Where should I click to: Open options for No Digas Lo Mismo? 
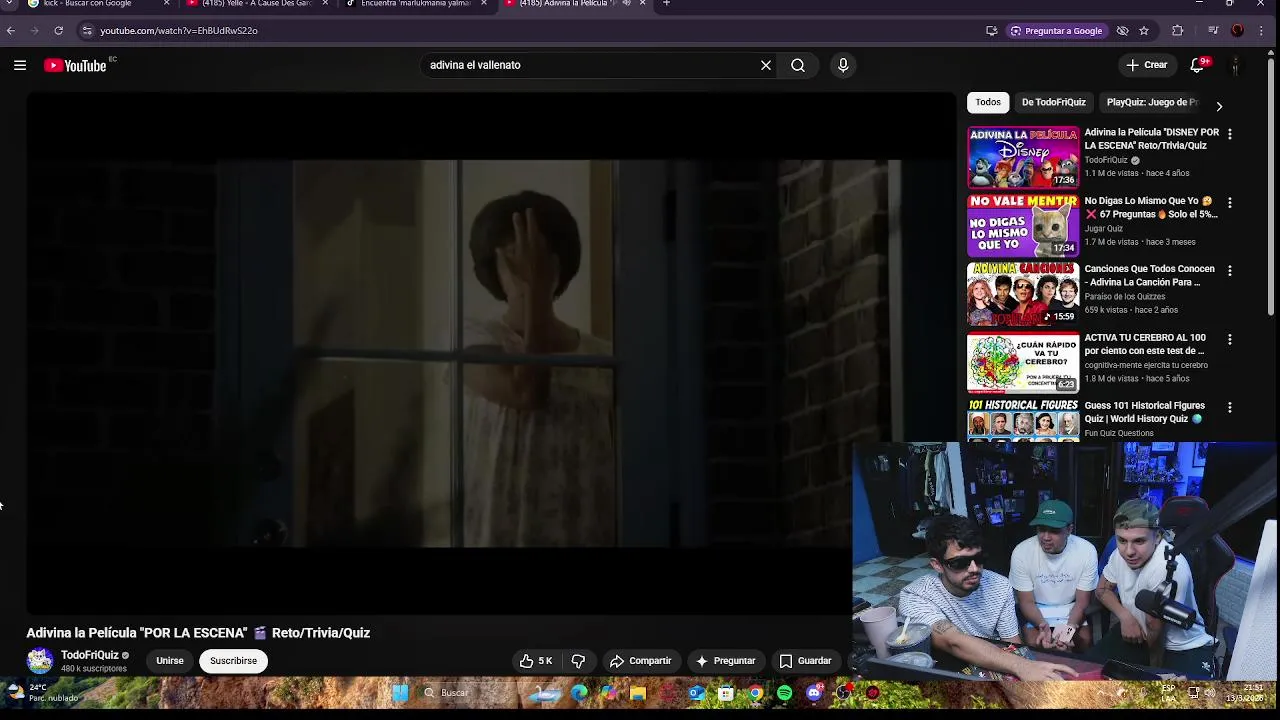click(1230, 202)
